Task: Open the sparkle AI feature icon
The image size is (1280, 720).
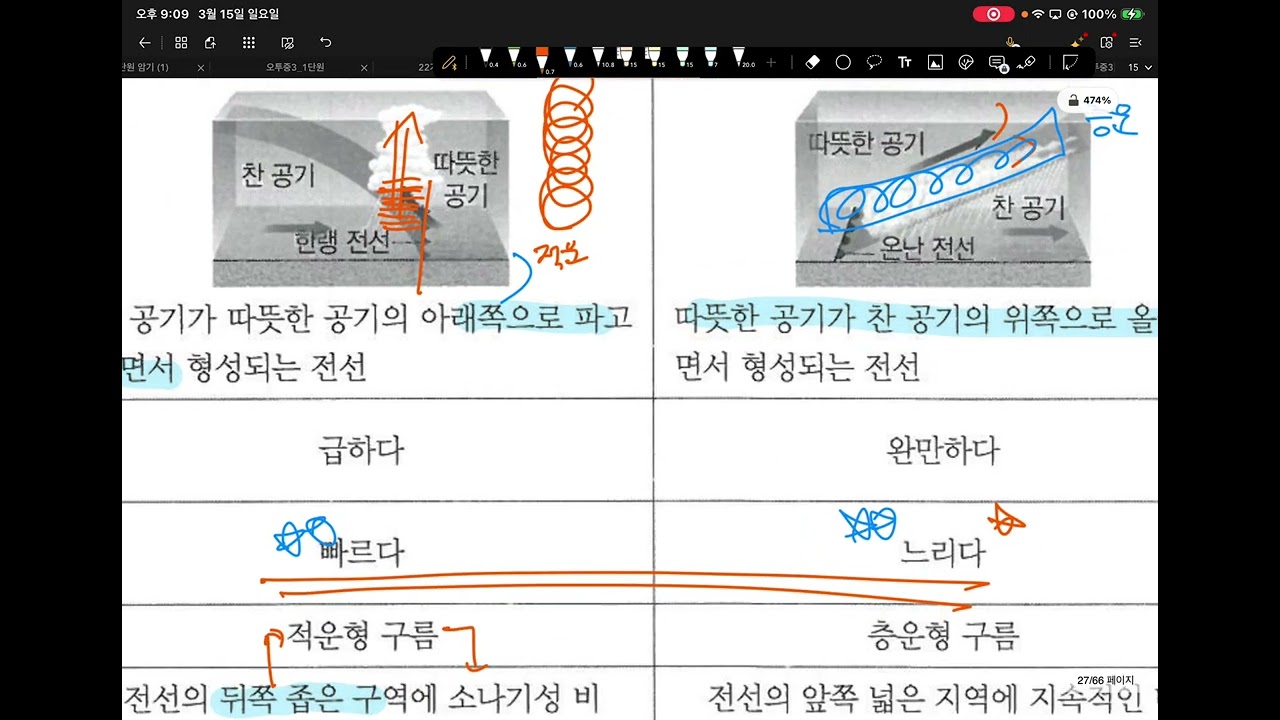Action: [1076, 43]
